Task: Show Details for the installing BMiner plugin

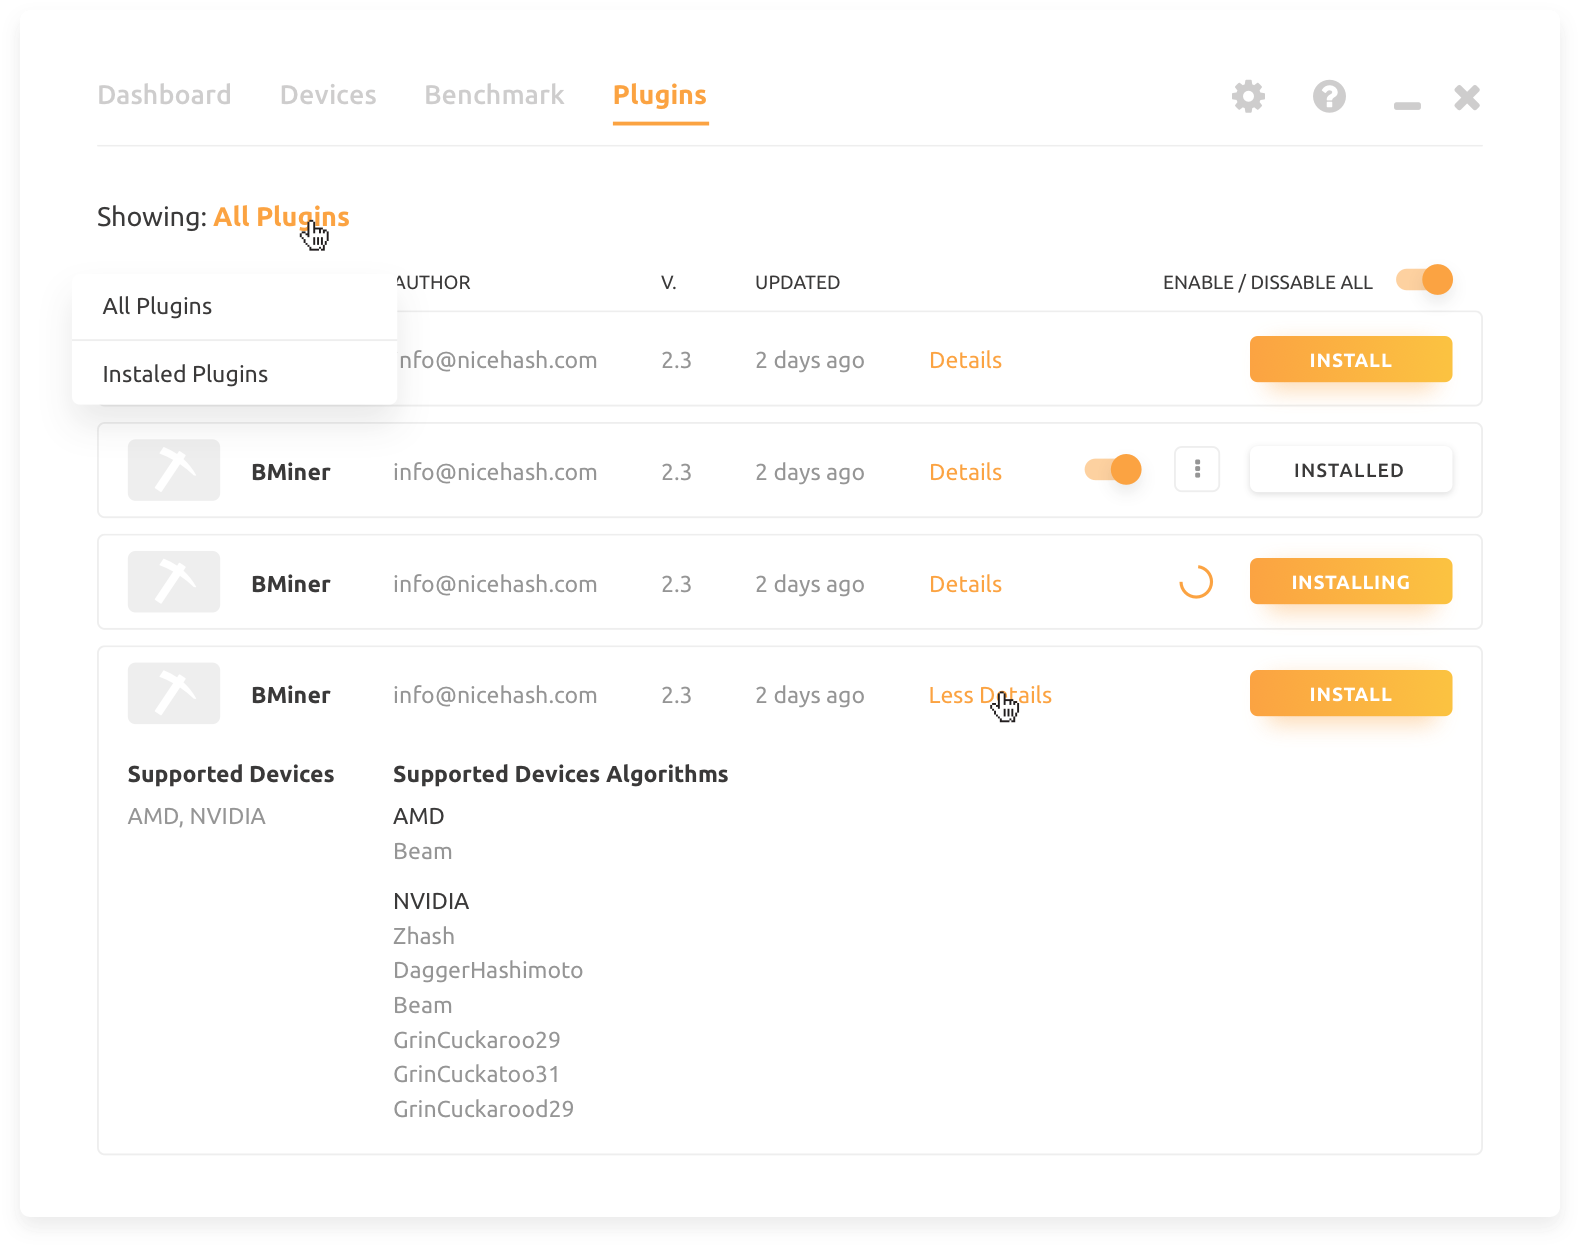Action: [x=965, y=584]
